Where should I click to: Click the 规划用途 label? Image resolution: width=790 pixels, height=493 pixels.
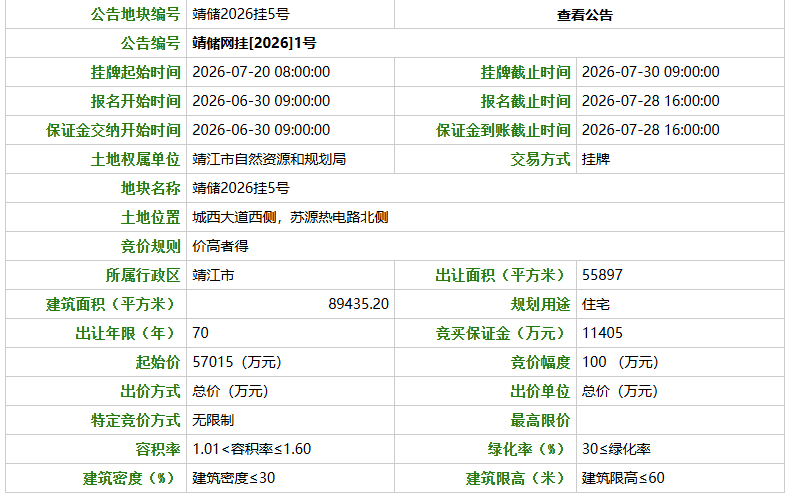pyautogui.click(x=540, y=304)
